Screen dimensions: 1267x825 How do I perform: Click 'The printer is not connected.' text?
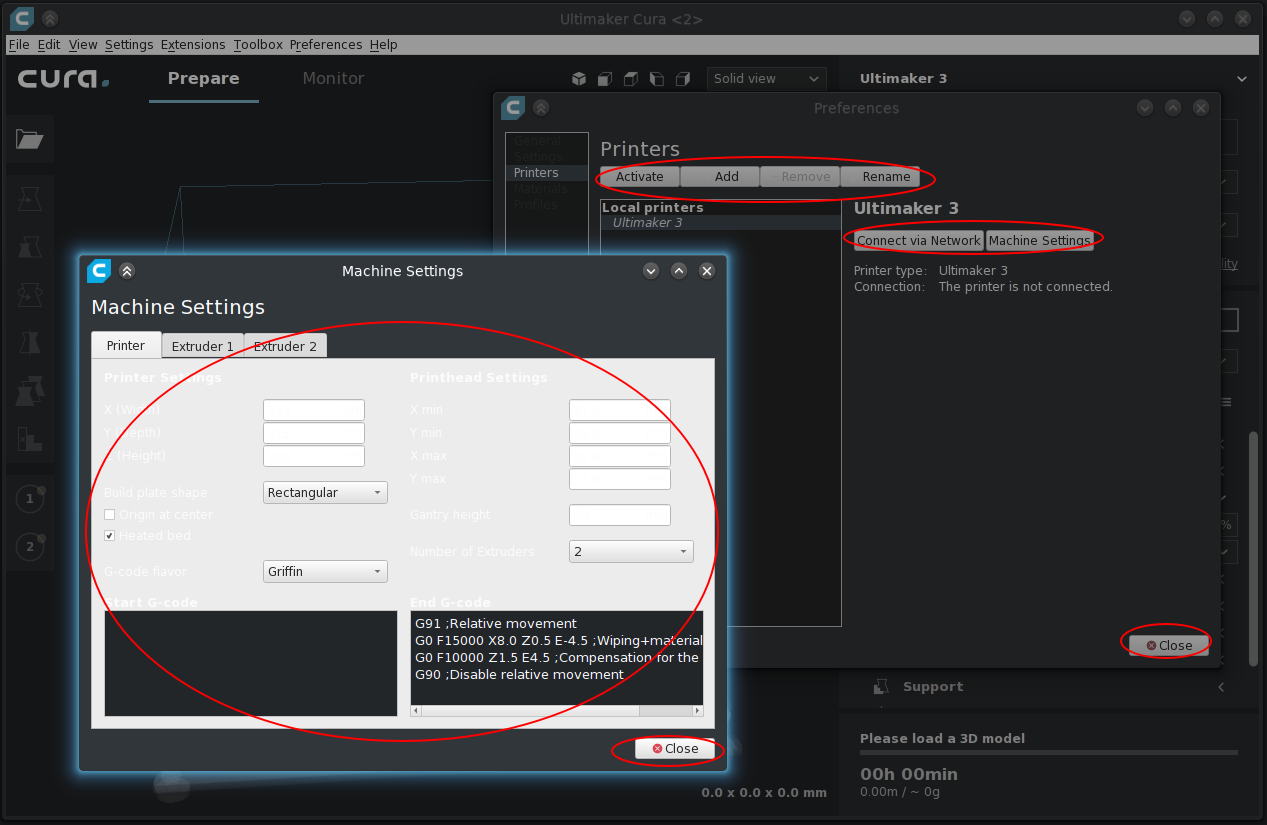click(1025, 287)
